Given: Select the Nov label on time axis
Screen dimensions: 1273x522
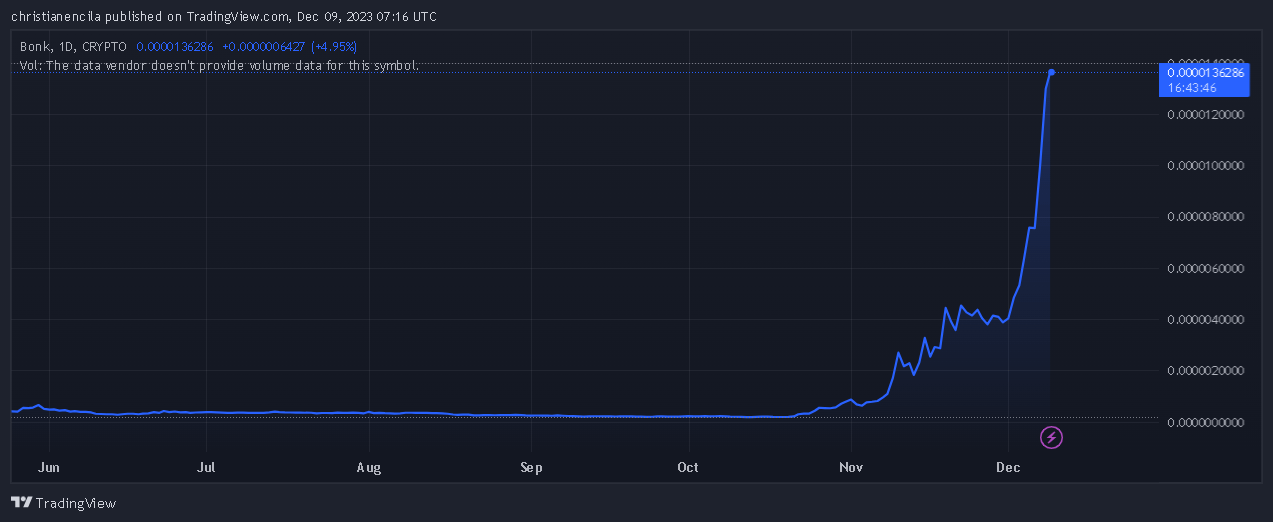Looking at the screenshot, I should (x=851, y=467).
